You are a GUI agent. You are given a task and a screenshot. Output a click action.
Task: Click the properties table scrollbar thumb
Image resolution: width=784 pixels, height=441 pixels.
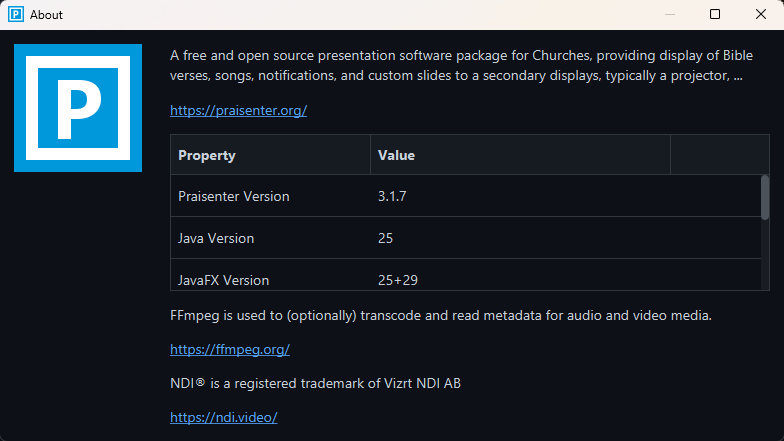pyautogui.click(x=765, y=197)
